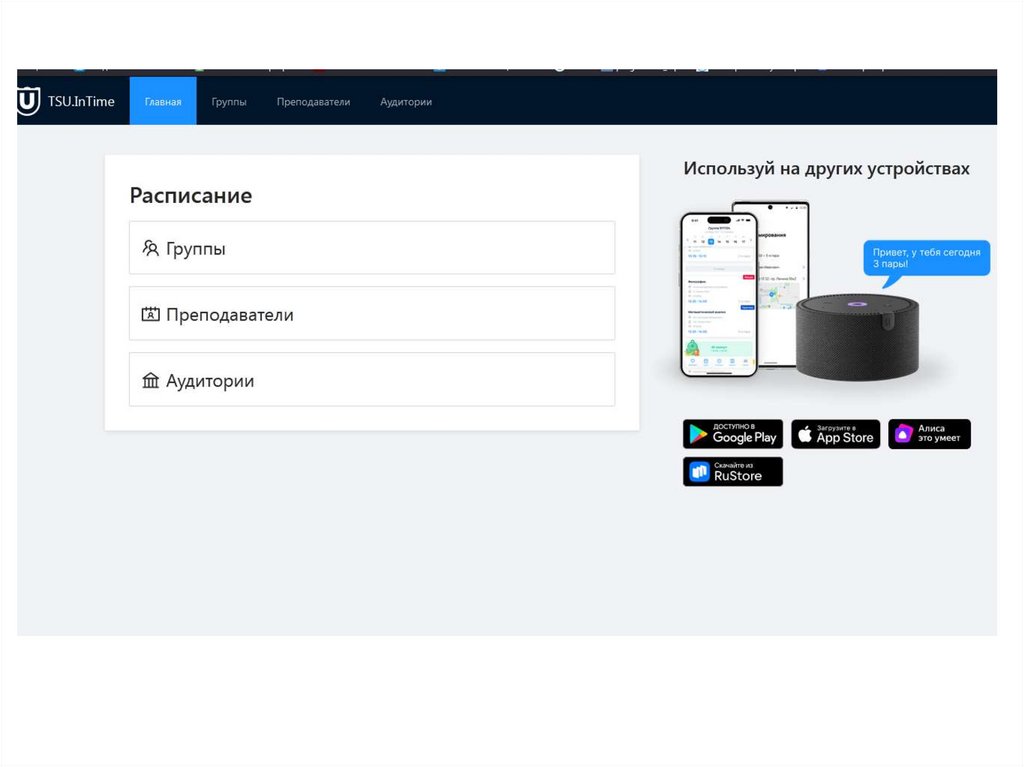Click the ID badge icon beside Преподаватели

(x=151, y=314)
